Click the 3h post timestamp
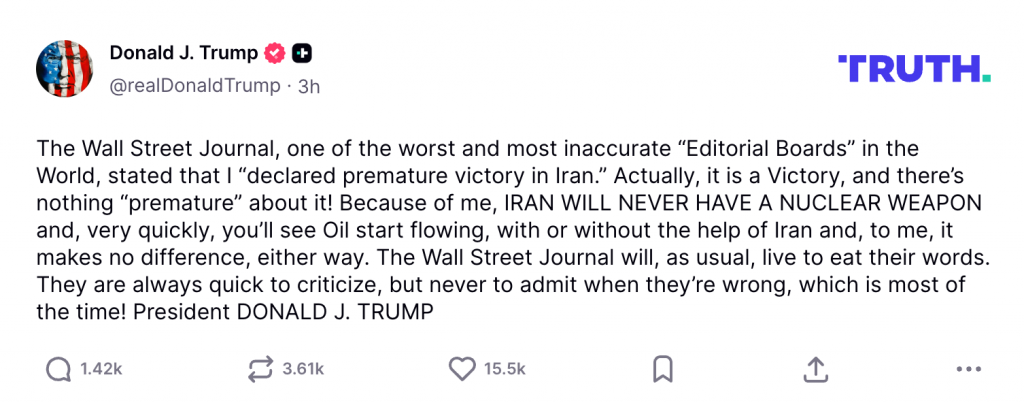 pyautogui.click(x=309, y=86)
